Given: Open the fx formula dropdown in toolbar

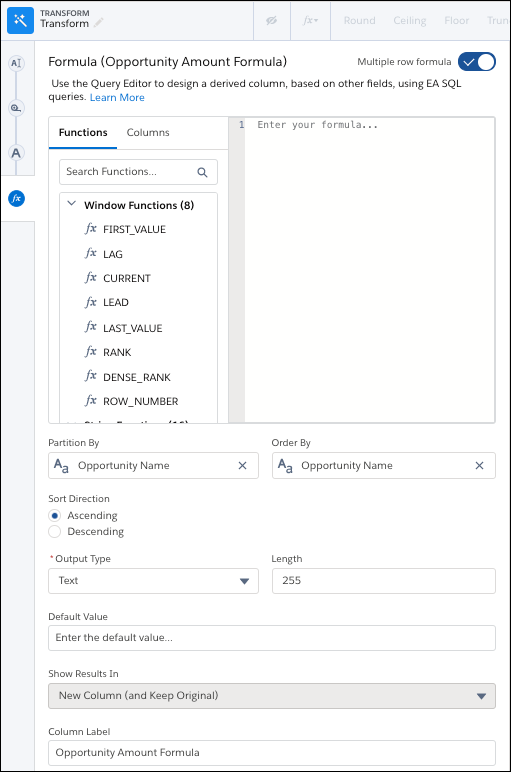Looking at the screenshot, I should [310, 21].
